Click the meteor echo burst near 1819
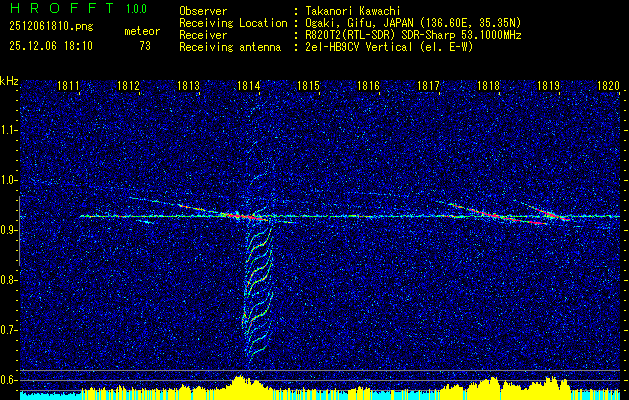The height and width of the screenshot is (400, 629). (553, 214)
